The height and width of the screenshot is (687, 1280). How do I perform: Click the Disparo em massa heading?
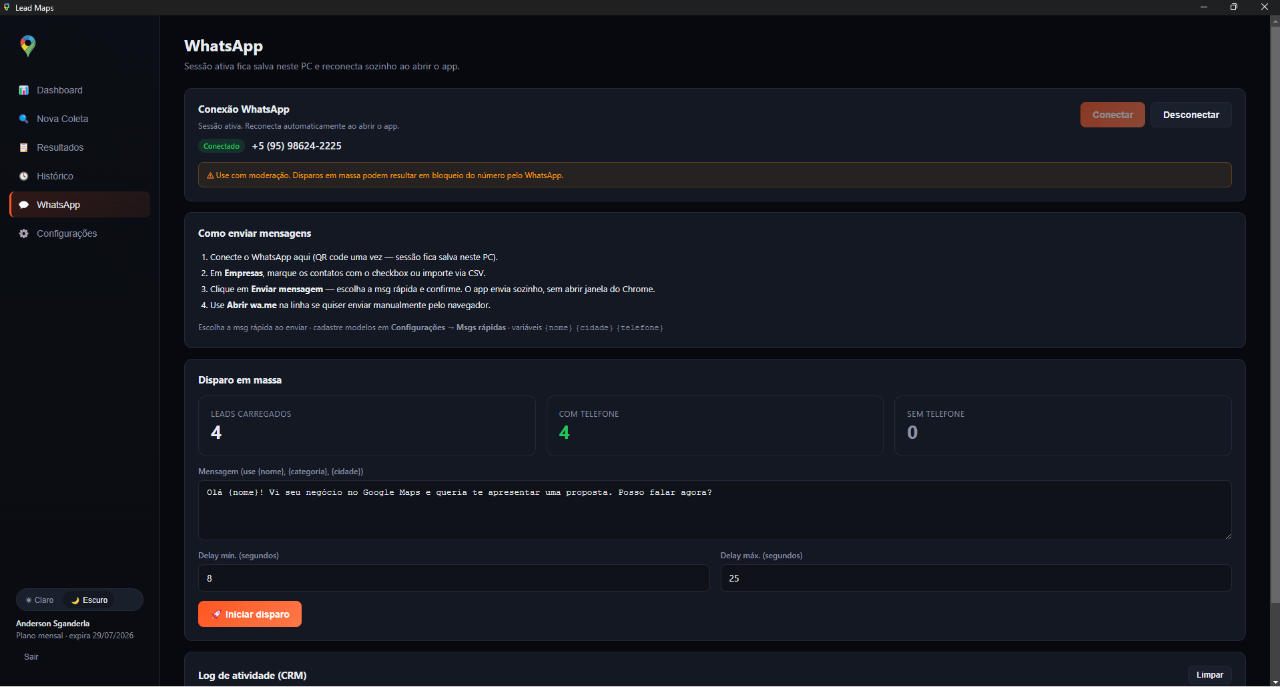point(240,380)
